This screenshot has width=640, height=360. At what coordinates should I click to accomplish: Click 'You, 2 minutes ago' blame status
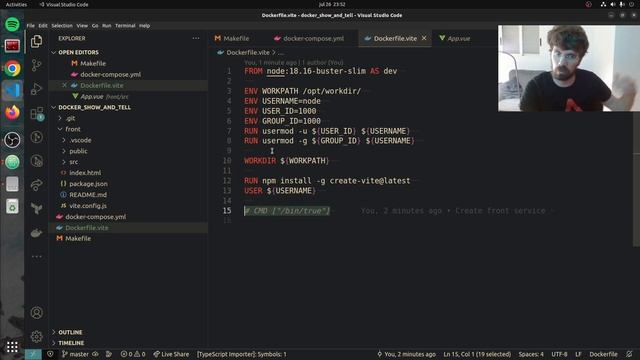coord(406,354)
